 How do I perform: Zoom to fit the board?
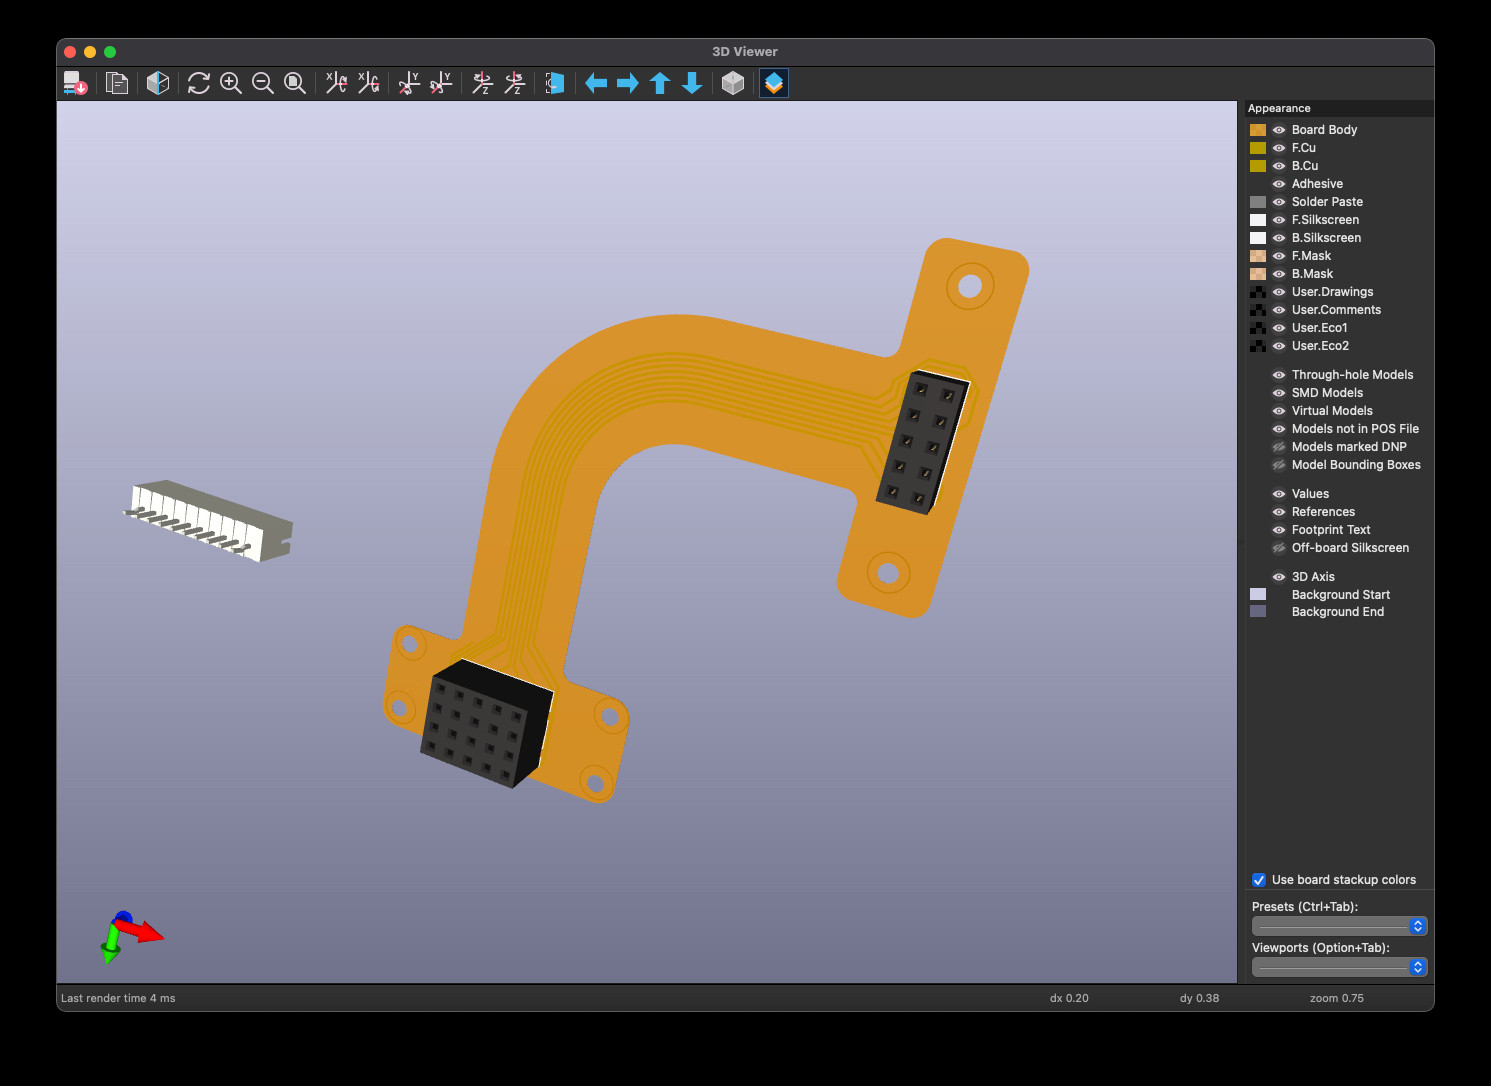(295, 83)
